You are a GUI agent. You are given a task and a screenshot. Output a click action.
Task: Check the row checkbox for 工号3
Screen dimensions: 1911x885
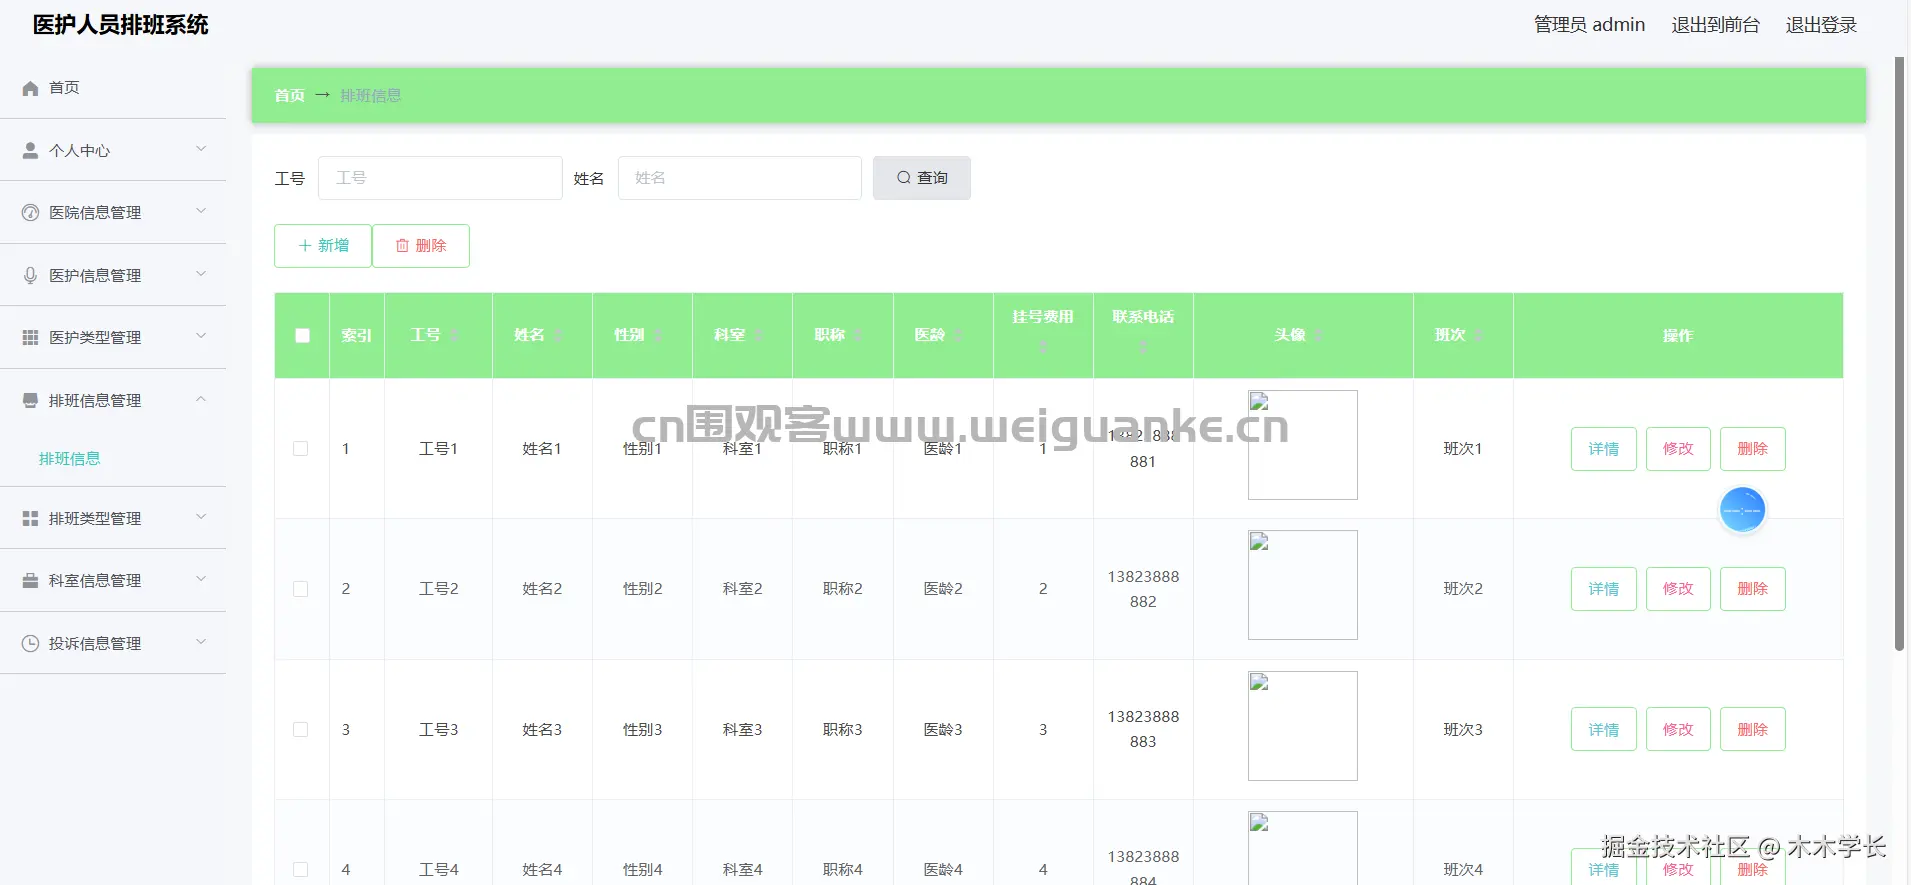click(x=300, y=729)
